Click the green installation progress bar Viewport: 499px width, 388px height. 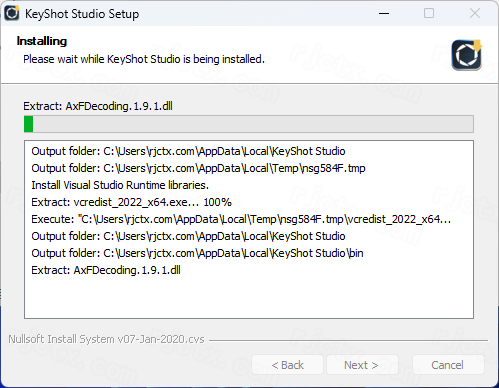point(249,124)
